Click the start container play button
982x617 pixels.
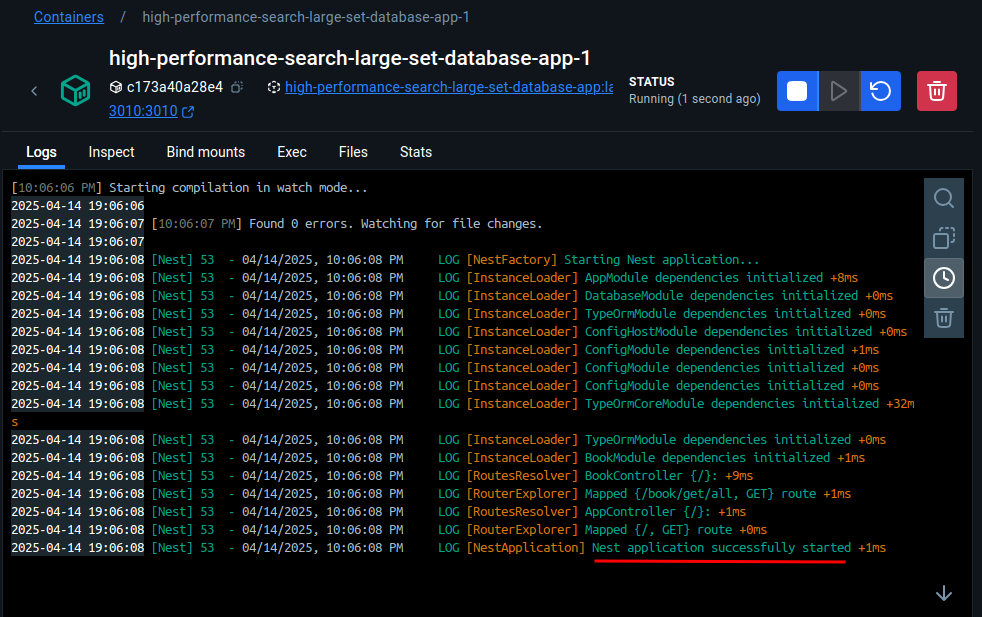click(x=839, y=91)
